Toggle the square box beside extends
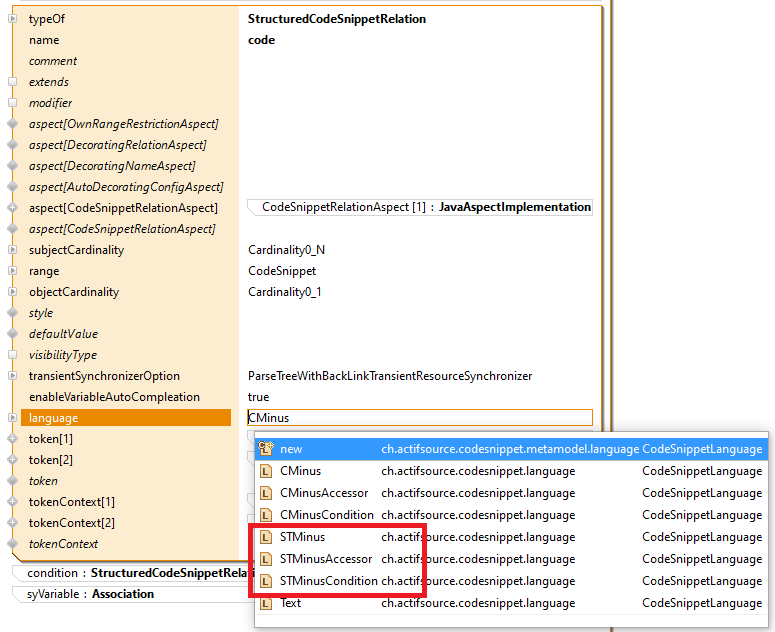 13,82
